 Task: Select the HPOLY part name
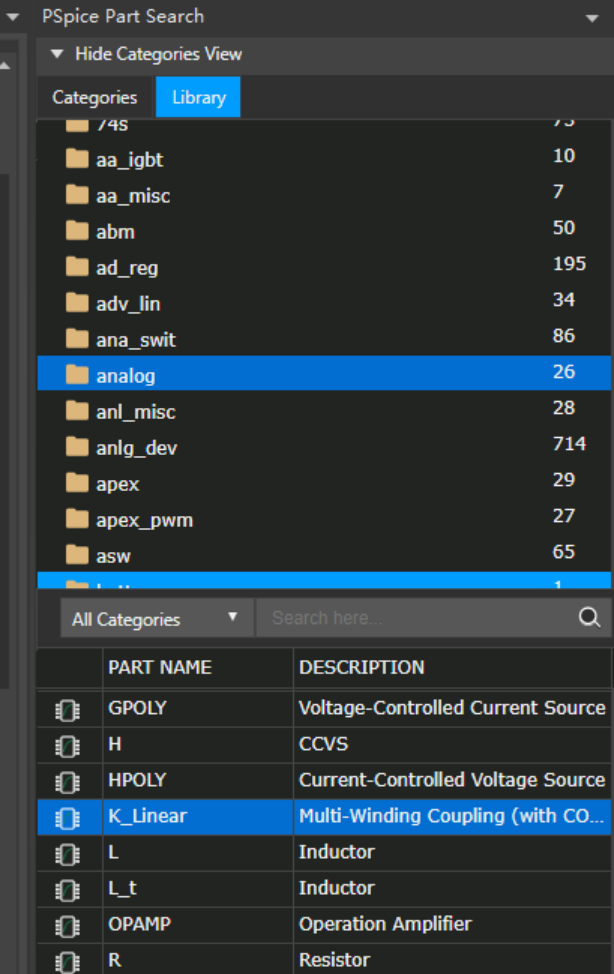tap(137, 780)
